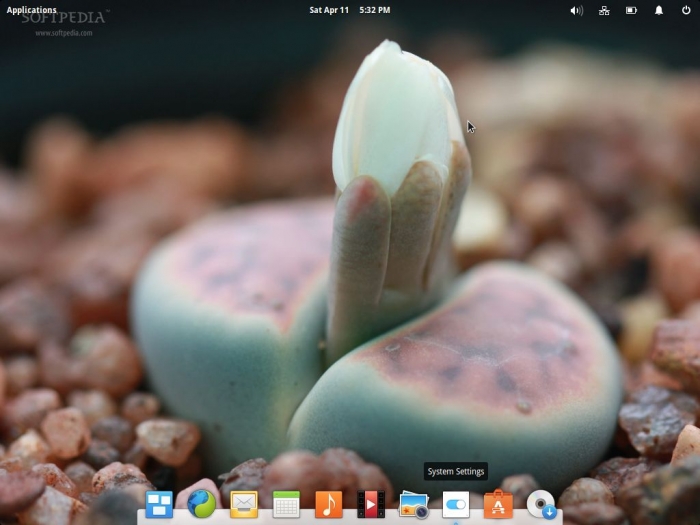Screen dimensions: 700x525
Task: Launch AppCenter from the dock
Action: point(498,504)
